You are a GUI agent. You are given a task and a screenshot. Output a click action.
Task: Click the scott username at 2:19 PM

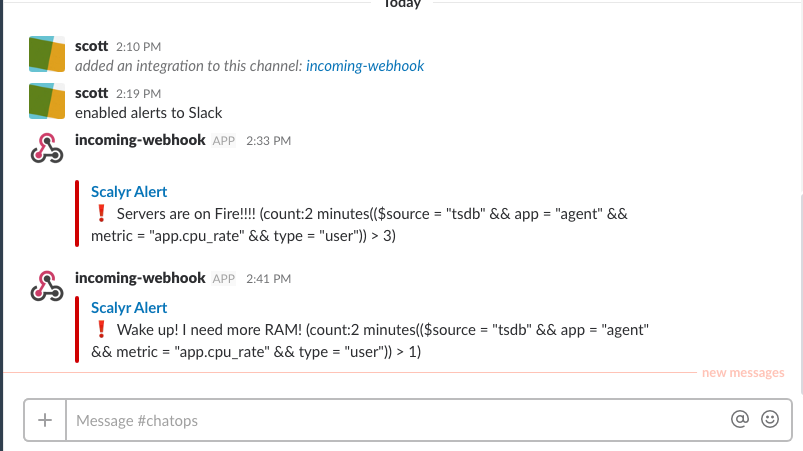pyautogui.click(x=91, y=93)
